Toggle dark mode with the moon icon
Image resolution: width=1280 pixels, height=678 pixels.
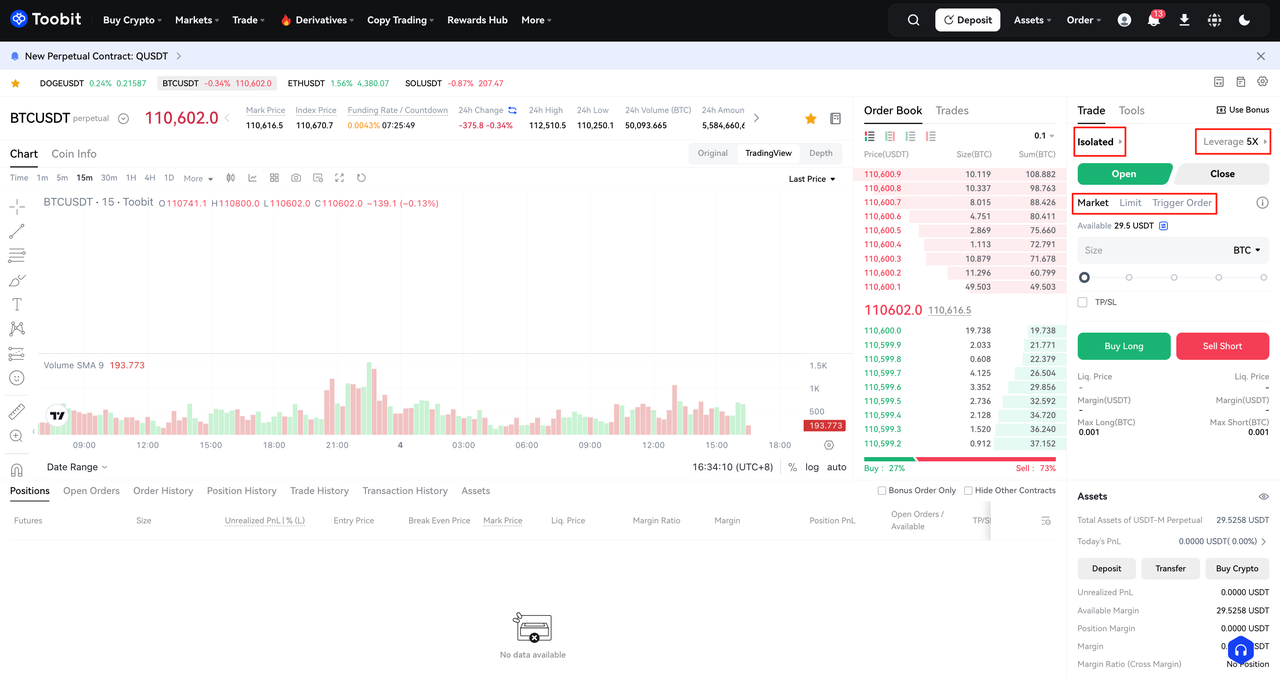1245,20
